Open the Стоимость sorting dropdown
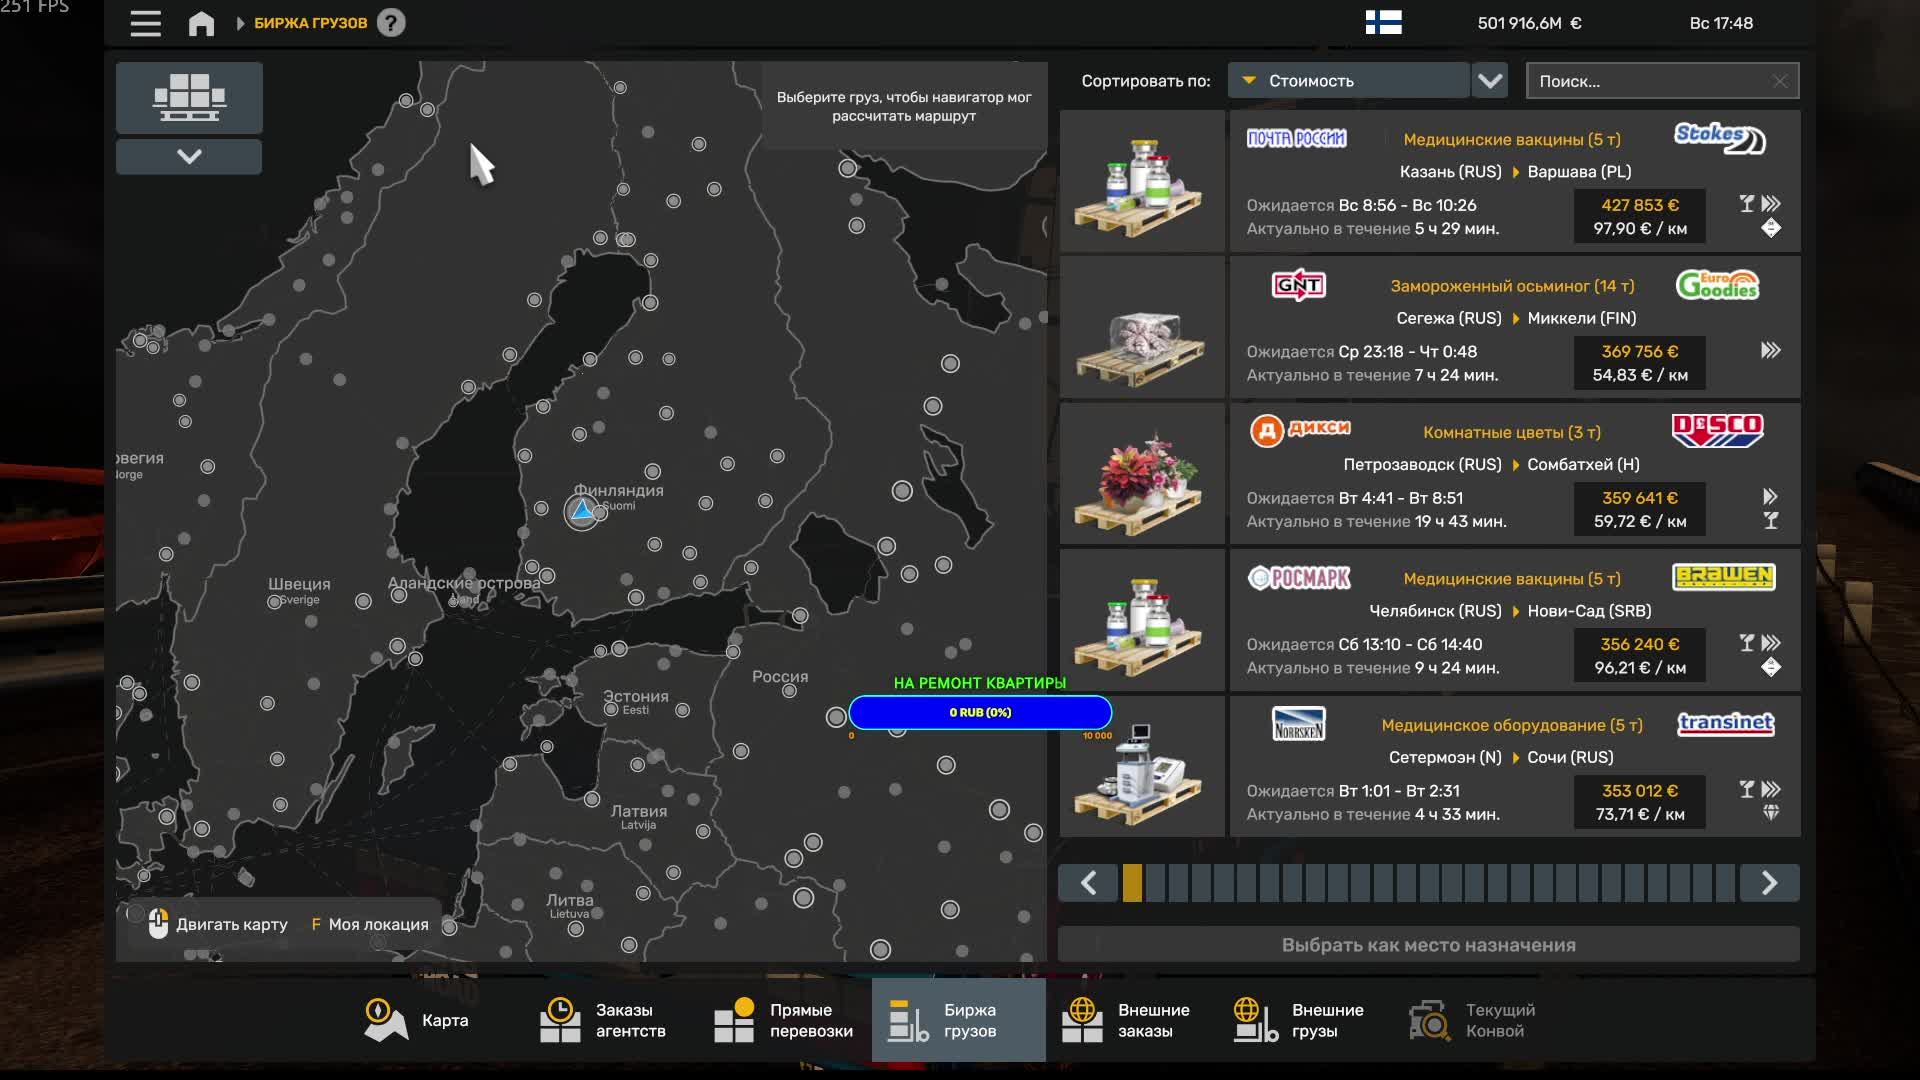This screenshot has width=1920, height=1080. tap(1348, 80)
